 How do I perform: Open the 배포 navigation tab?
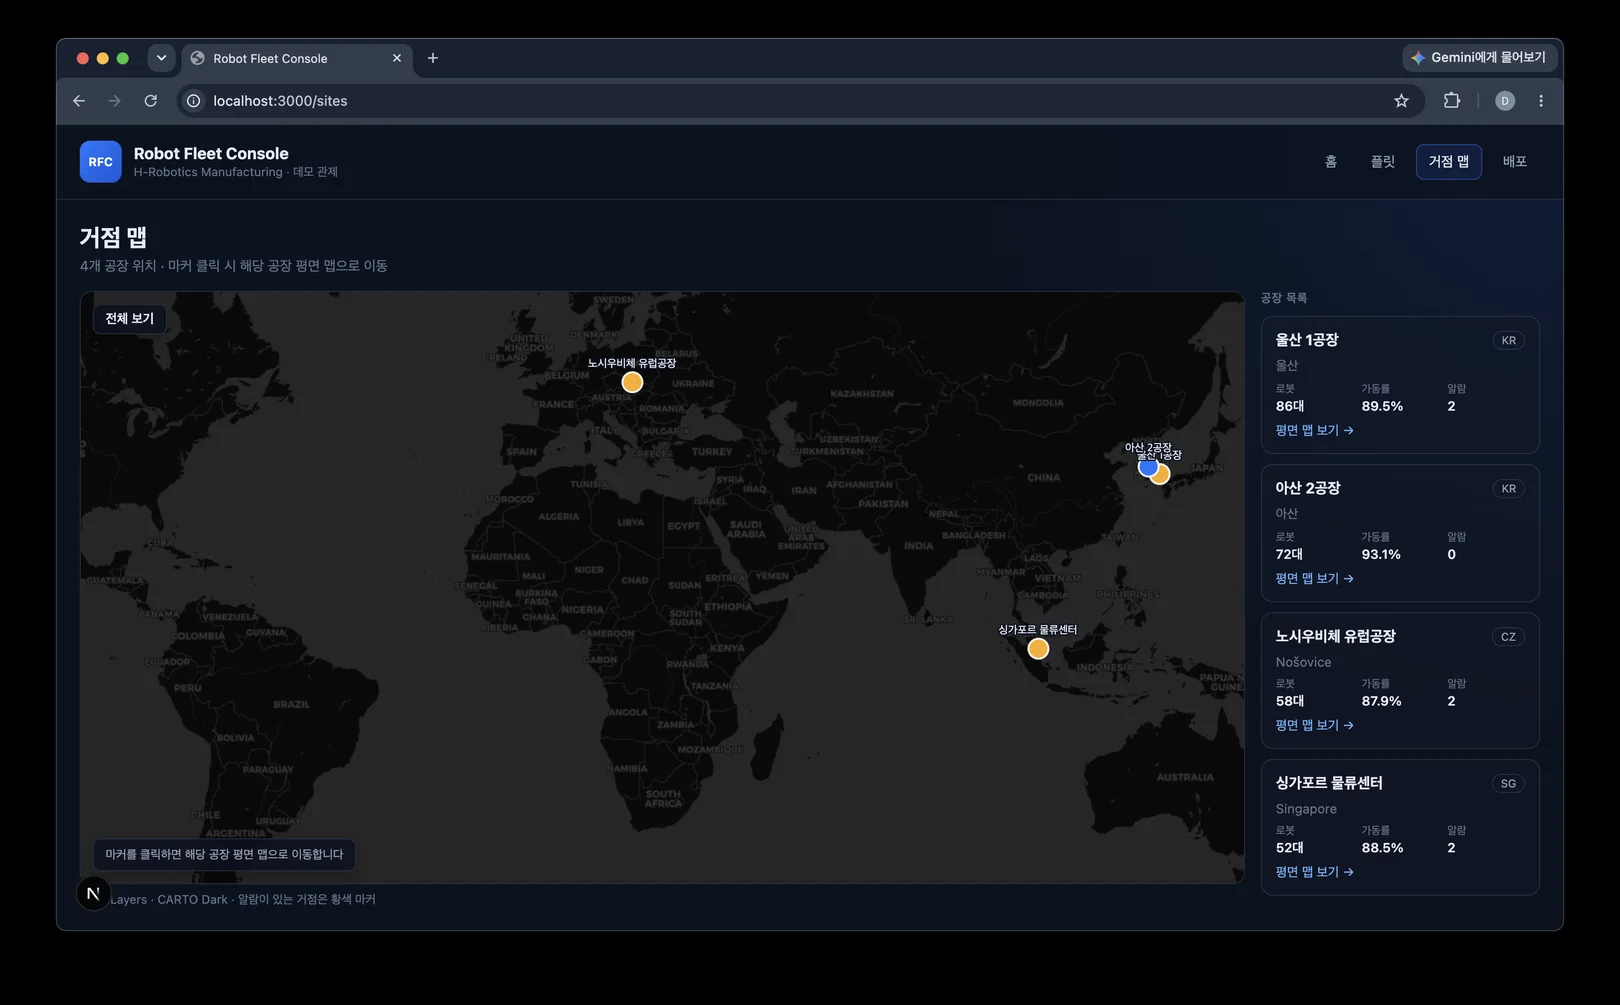[1515, 162]
